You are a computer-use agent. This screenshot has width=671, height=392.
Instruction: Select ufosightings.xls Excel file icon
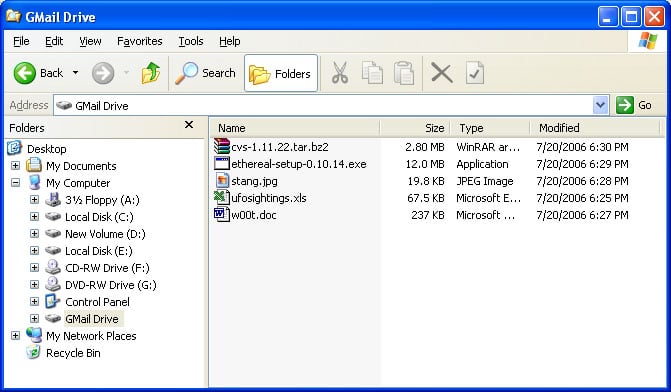[x=221, y=197]
